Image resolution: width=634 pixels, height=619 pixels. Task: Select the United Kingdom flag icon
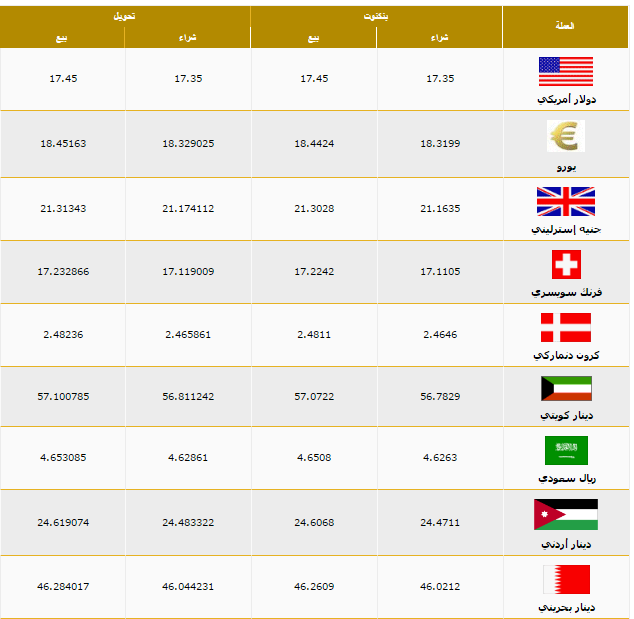[566, 201]
